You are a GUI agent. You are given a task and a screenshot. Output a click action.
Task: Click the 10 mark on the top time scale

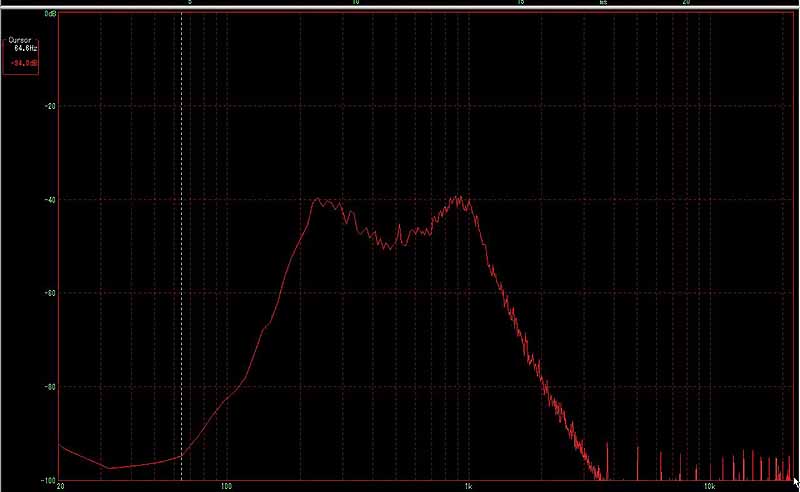[354, 3]
